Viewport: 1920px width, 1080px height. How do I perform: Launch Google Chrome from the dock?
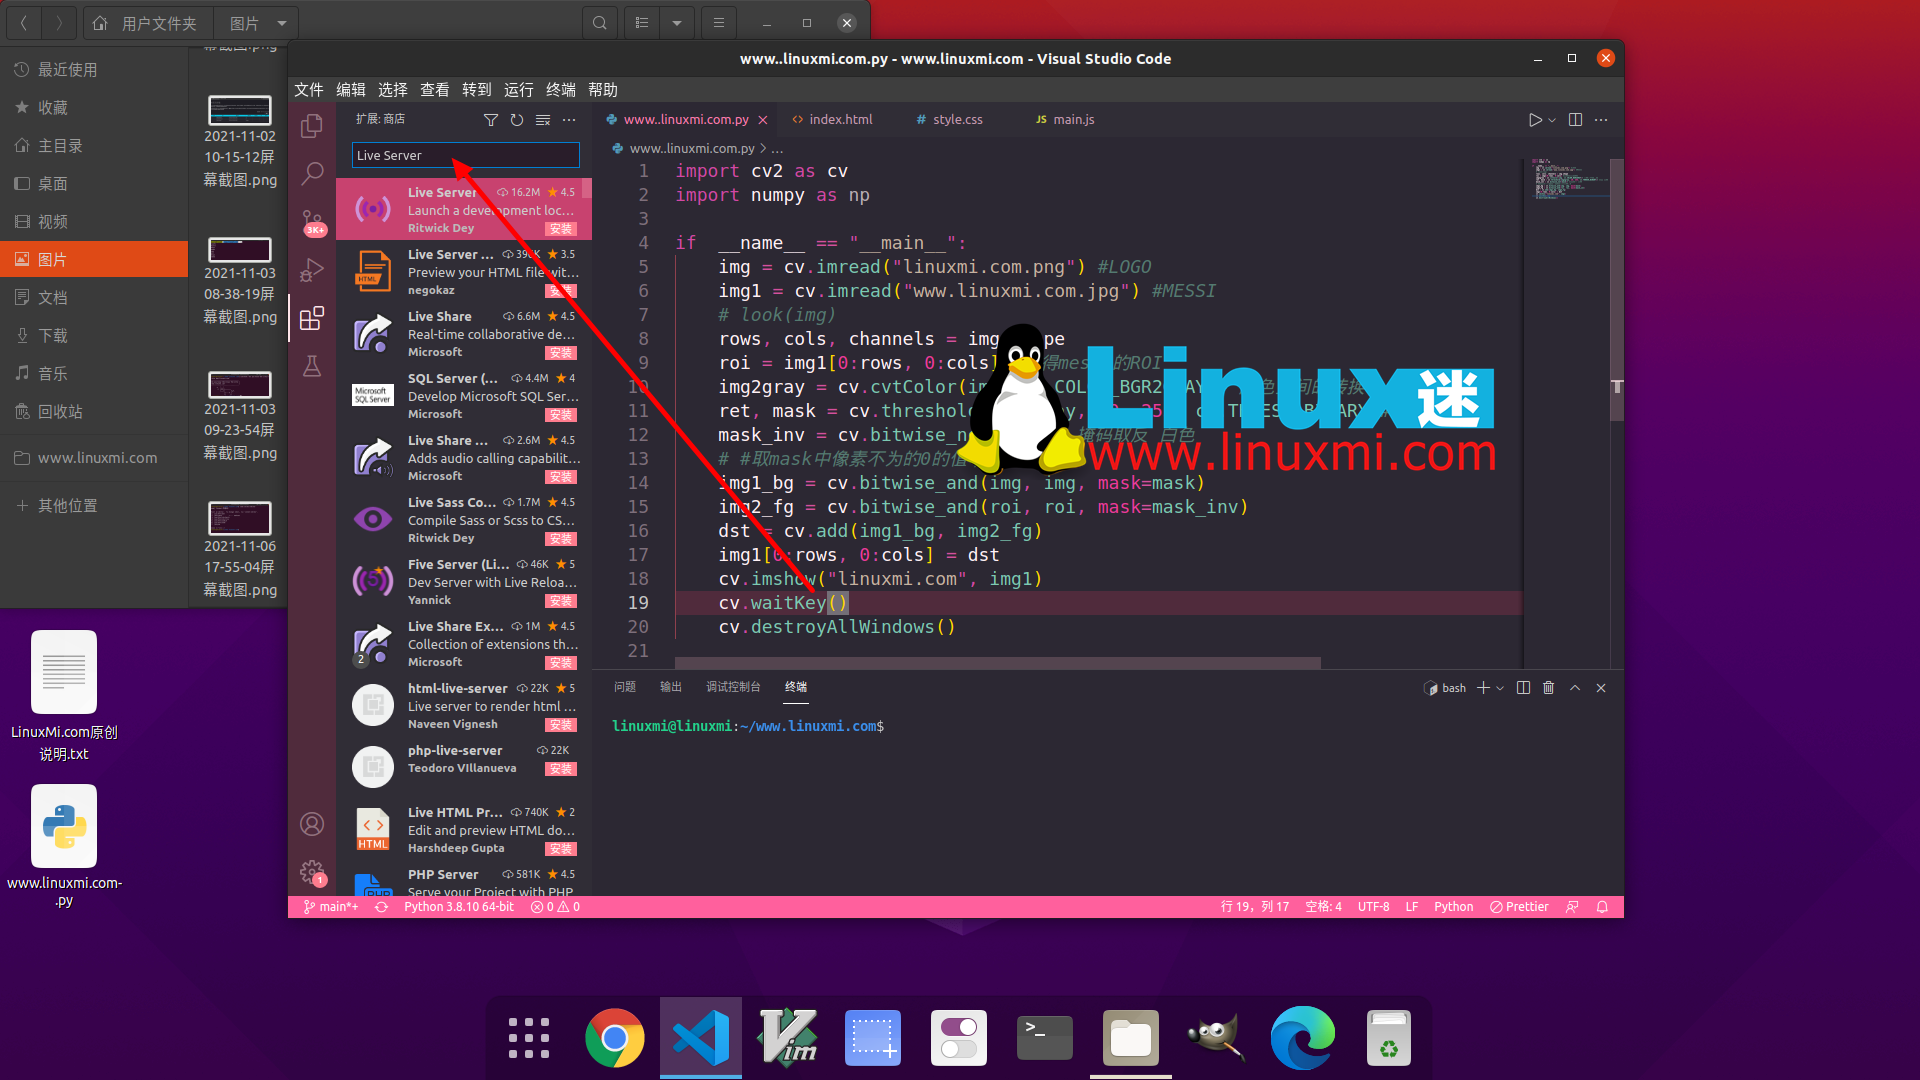tap(615, 1038)
